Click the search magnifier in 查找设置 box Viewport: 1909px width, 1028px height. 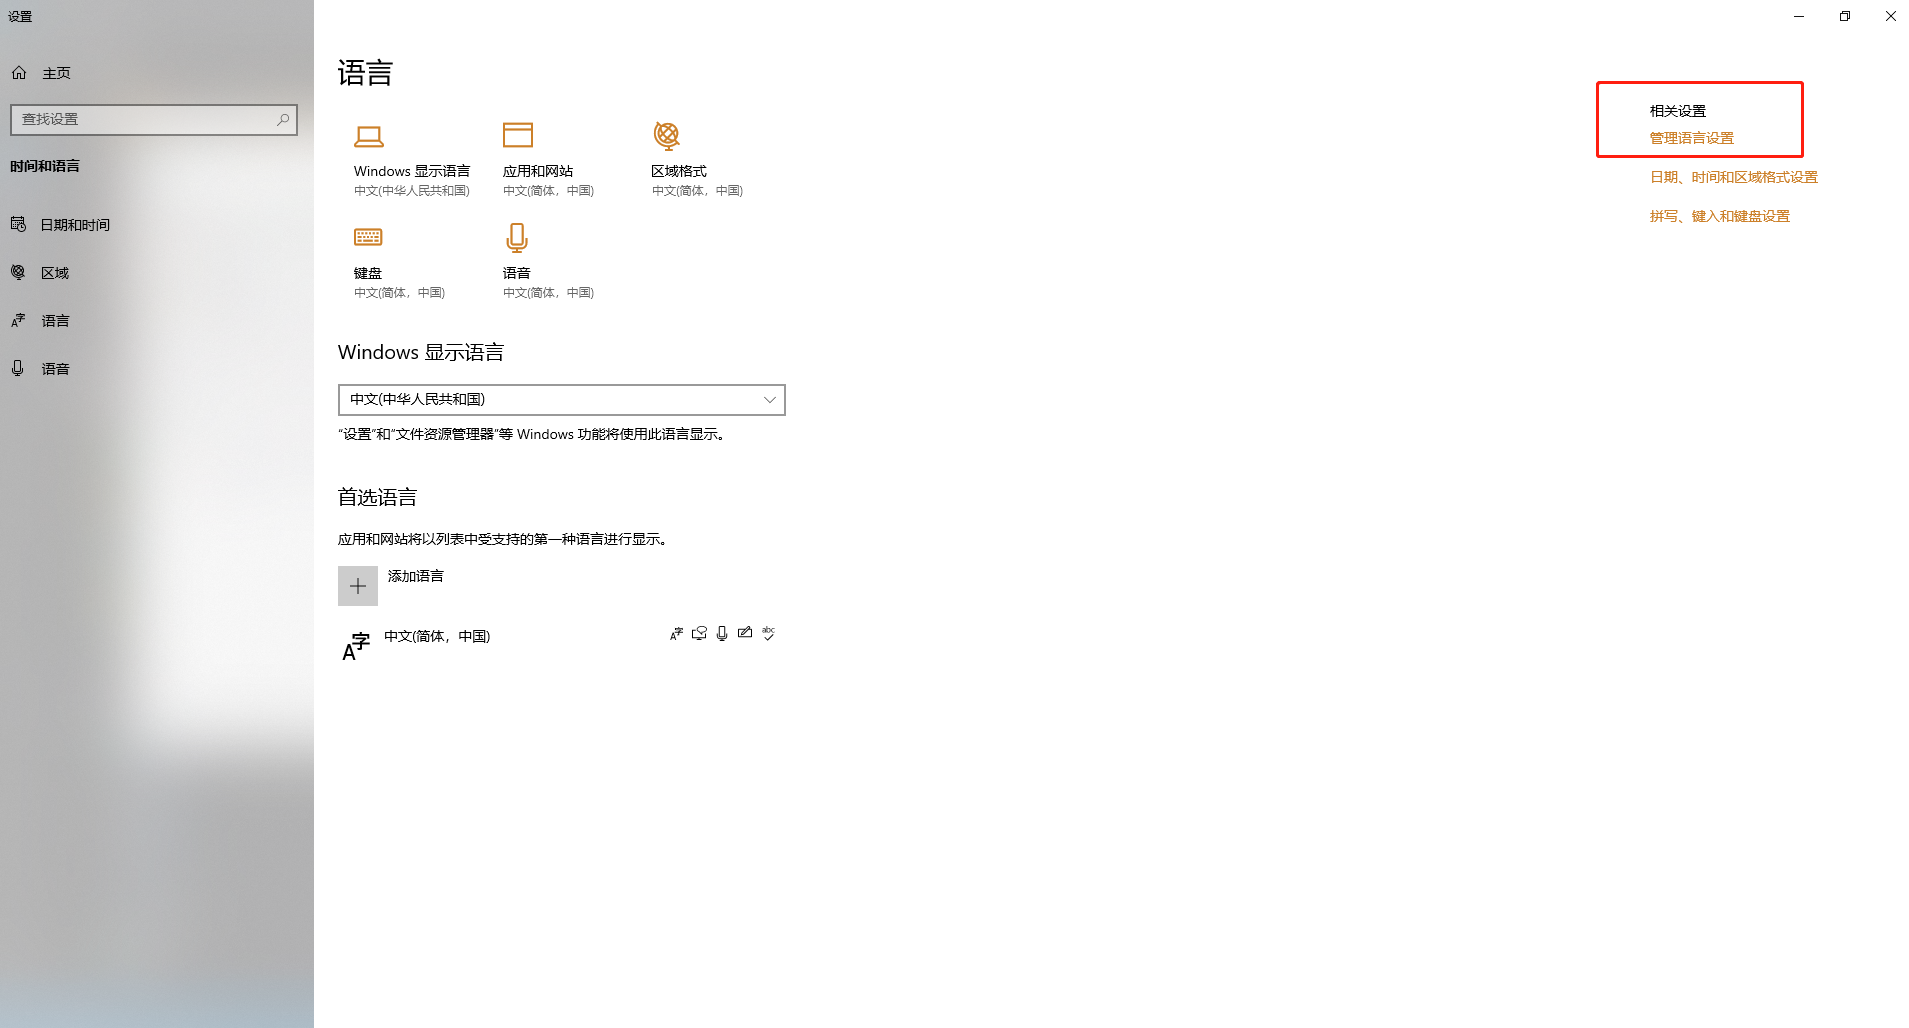(x=283, y=120)
